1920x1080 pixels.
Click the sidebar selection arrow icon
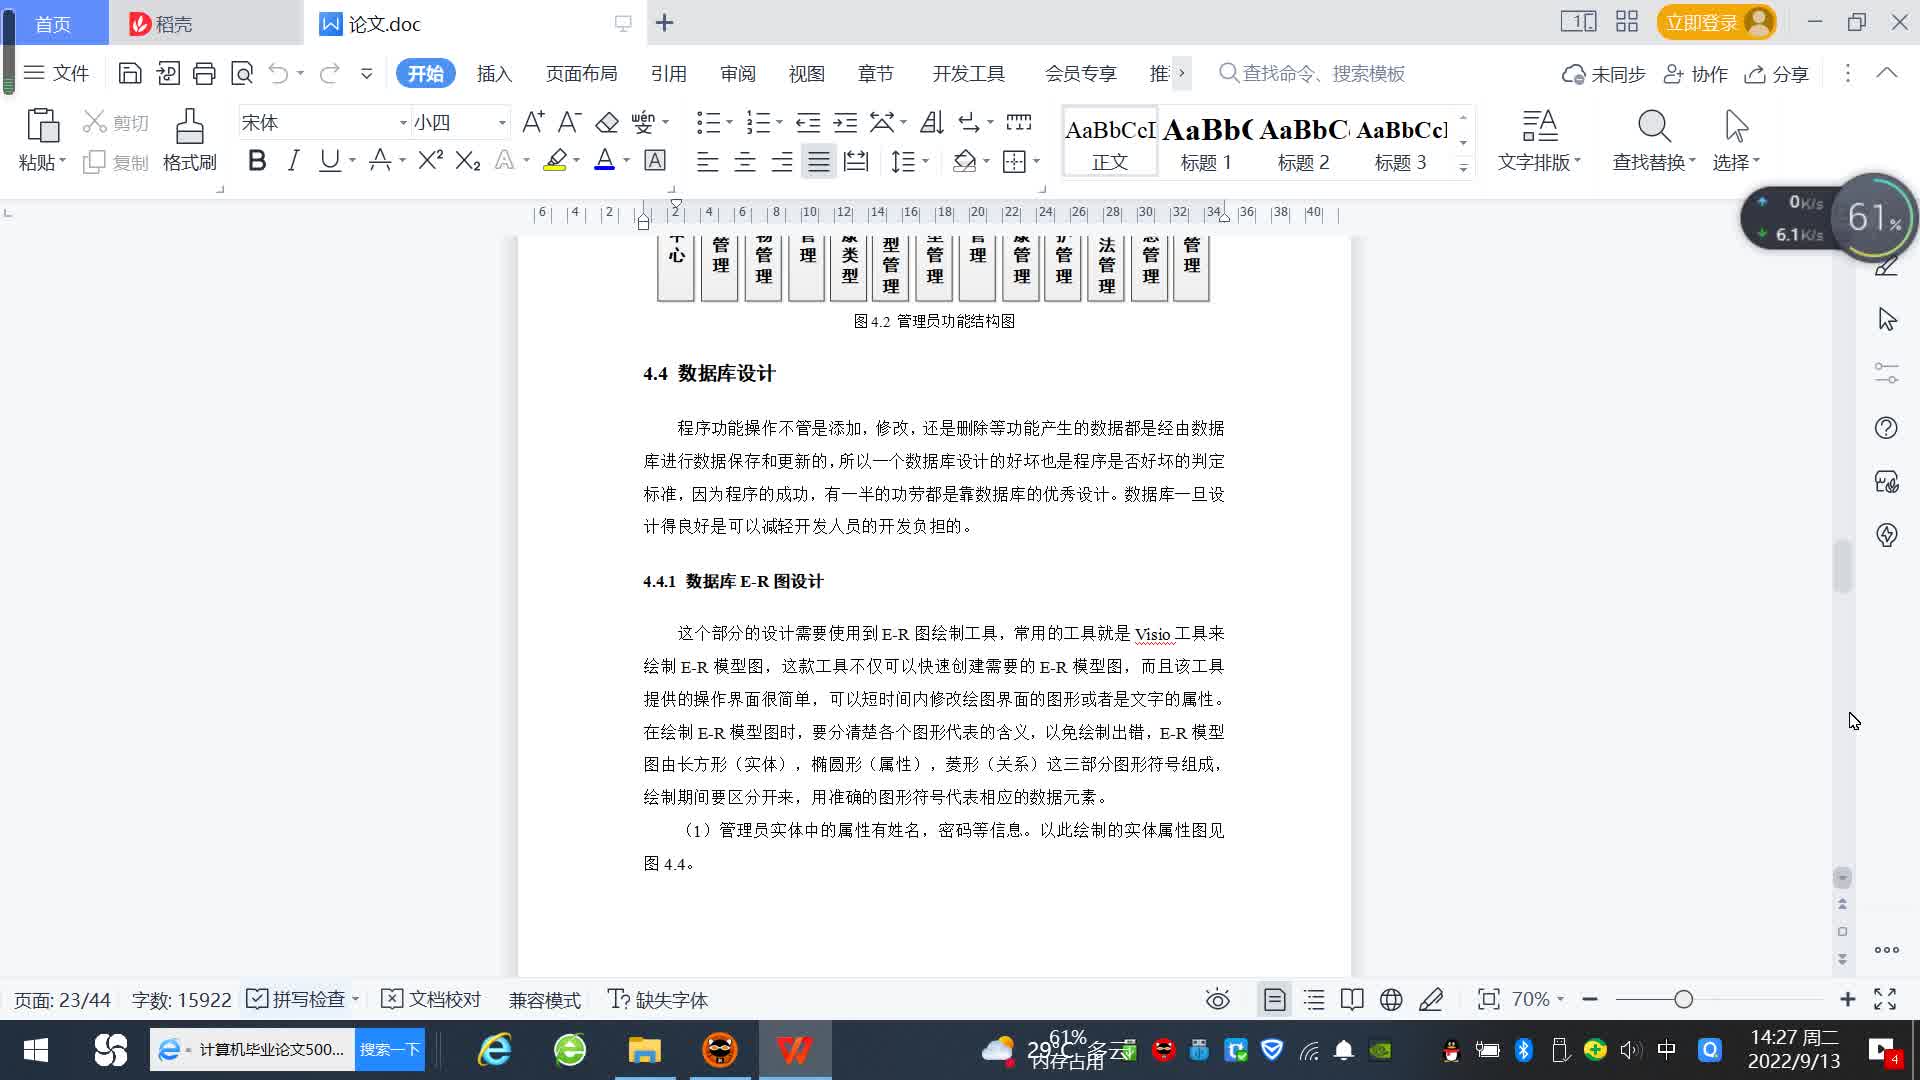(1887, 319)
